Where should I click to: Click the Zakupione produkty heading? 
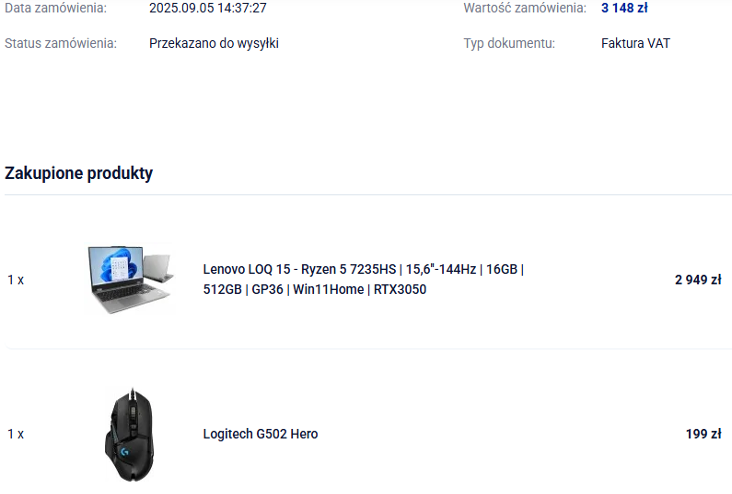[x=78, y=173]
